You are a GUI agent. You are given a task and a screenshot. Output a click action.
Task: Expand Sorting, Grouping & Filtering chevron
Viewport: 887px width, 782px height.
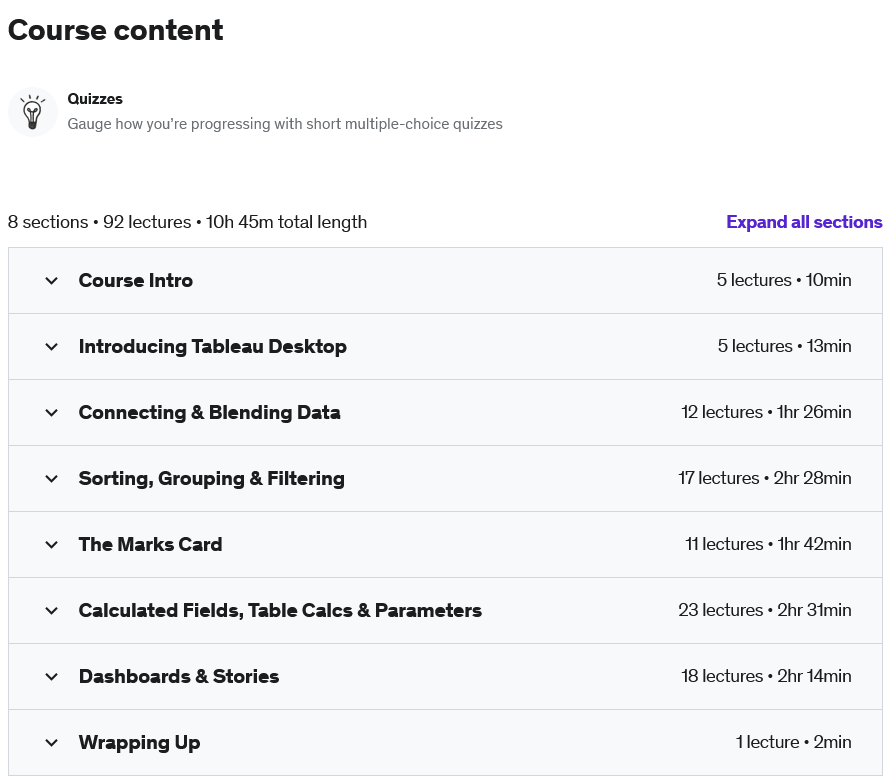(x=51, y=479)
